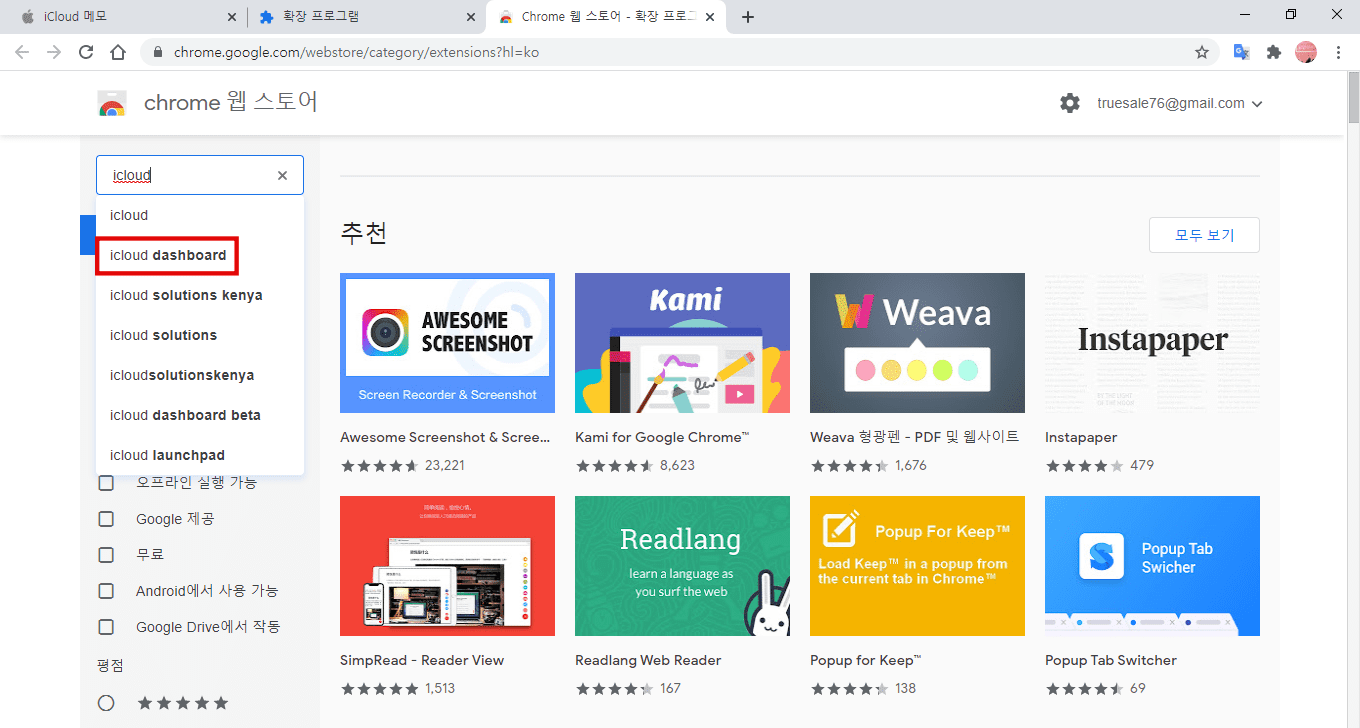Reload the current page
Image resolution: width=1360 pixels, height=728 pixels.
[86, 52]
